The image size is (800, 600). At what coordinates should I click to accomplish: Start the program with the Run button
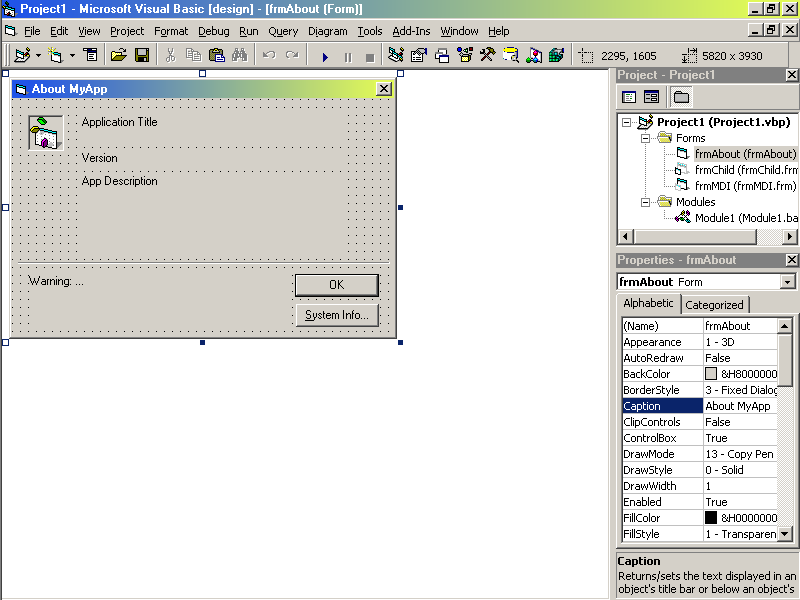point(325,57)
